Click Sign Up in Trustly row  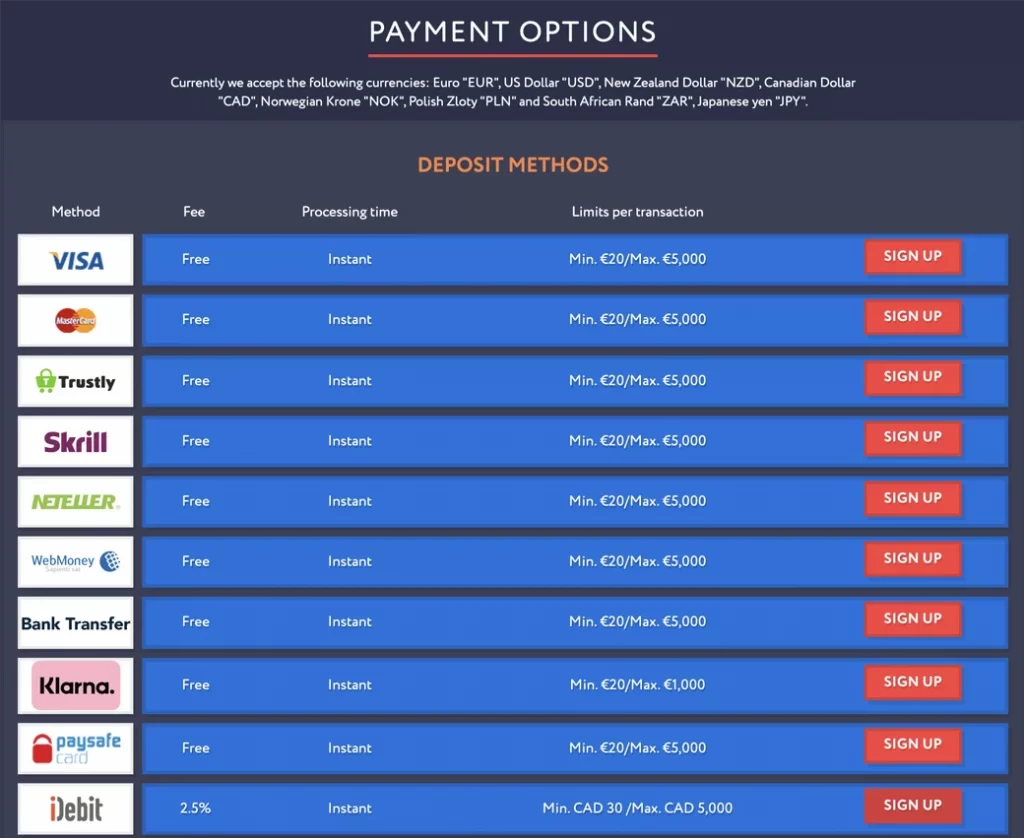[913, 378]
